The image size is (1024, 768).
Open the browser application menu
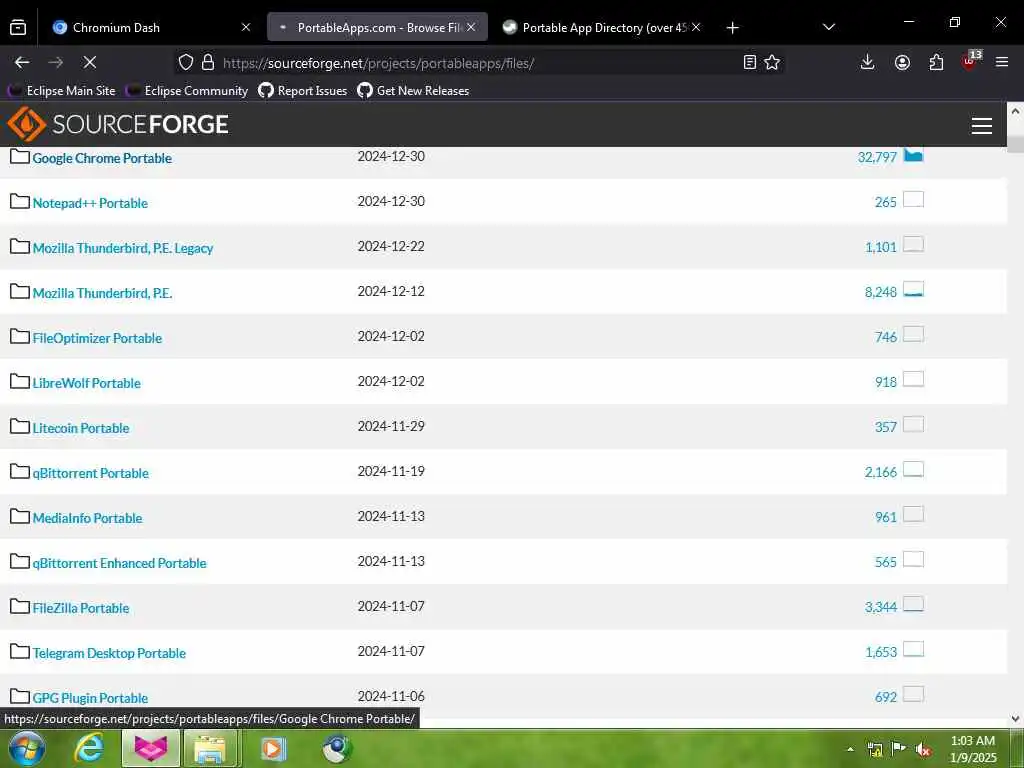coord(1002,63)
